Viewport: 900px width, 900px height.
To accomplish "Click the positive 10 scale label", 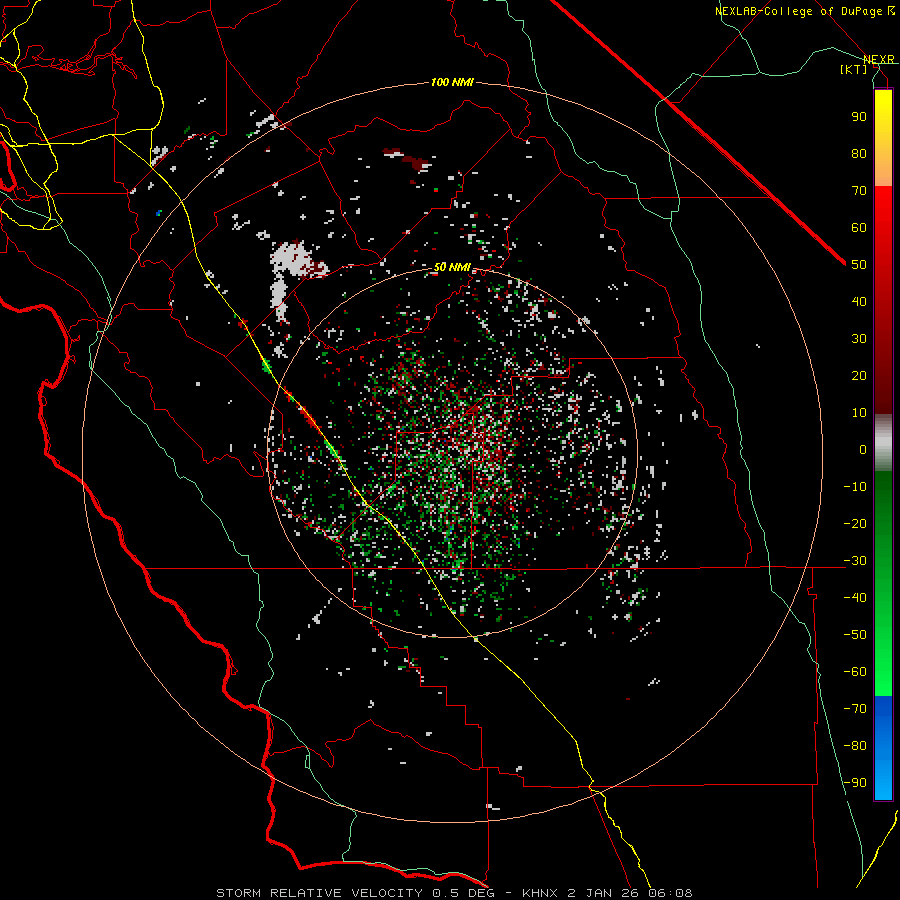I will (859, 412).
